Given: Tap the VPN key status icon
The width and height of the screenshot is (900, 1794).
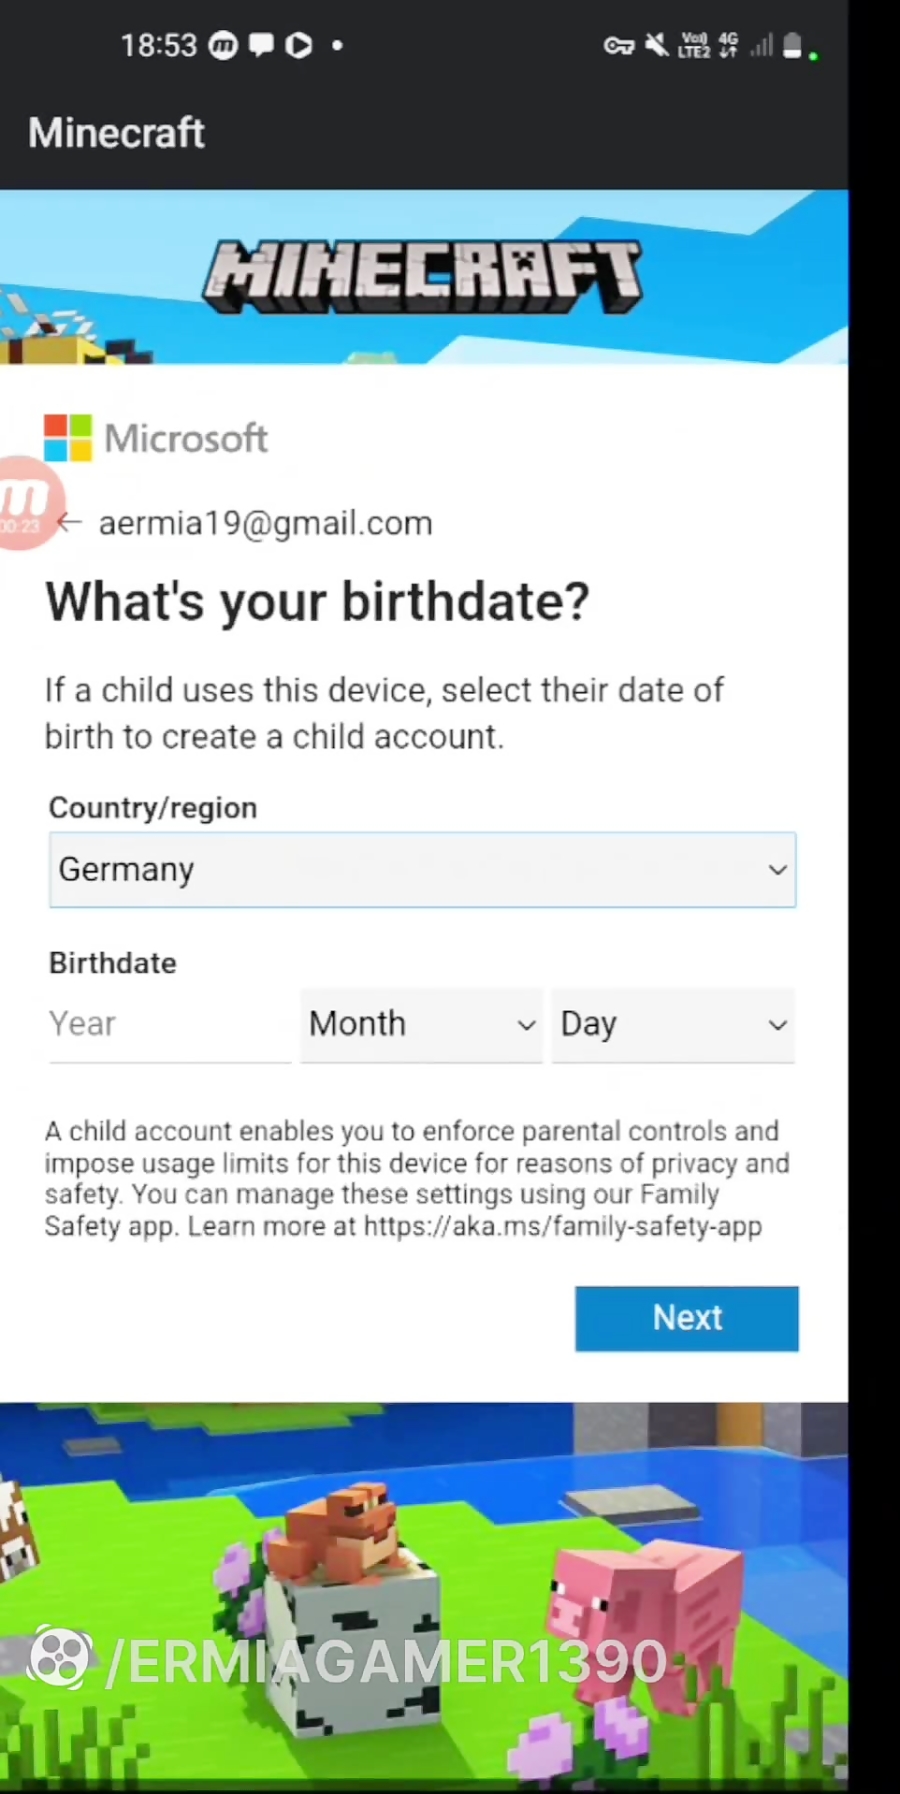Looking at the screenshot, I should pyautogui.click(x=619, y=45).
